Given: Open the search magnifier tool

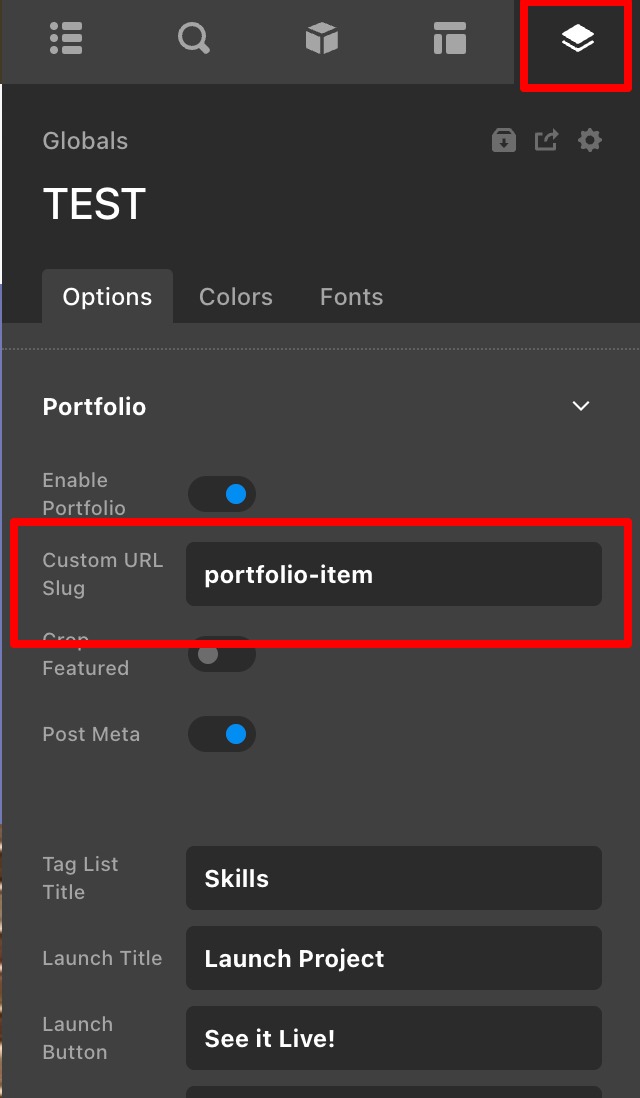Looking at the screenshot, I should 194,38.
